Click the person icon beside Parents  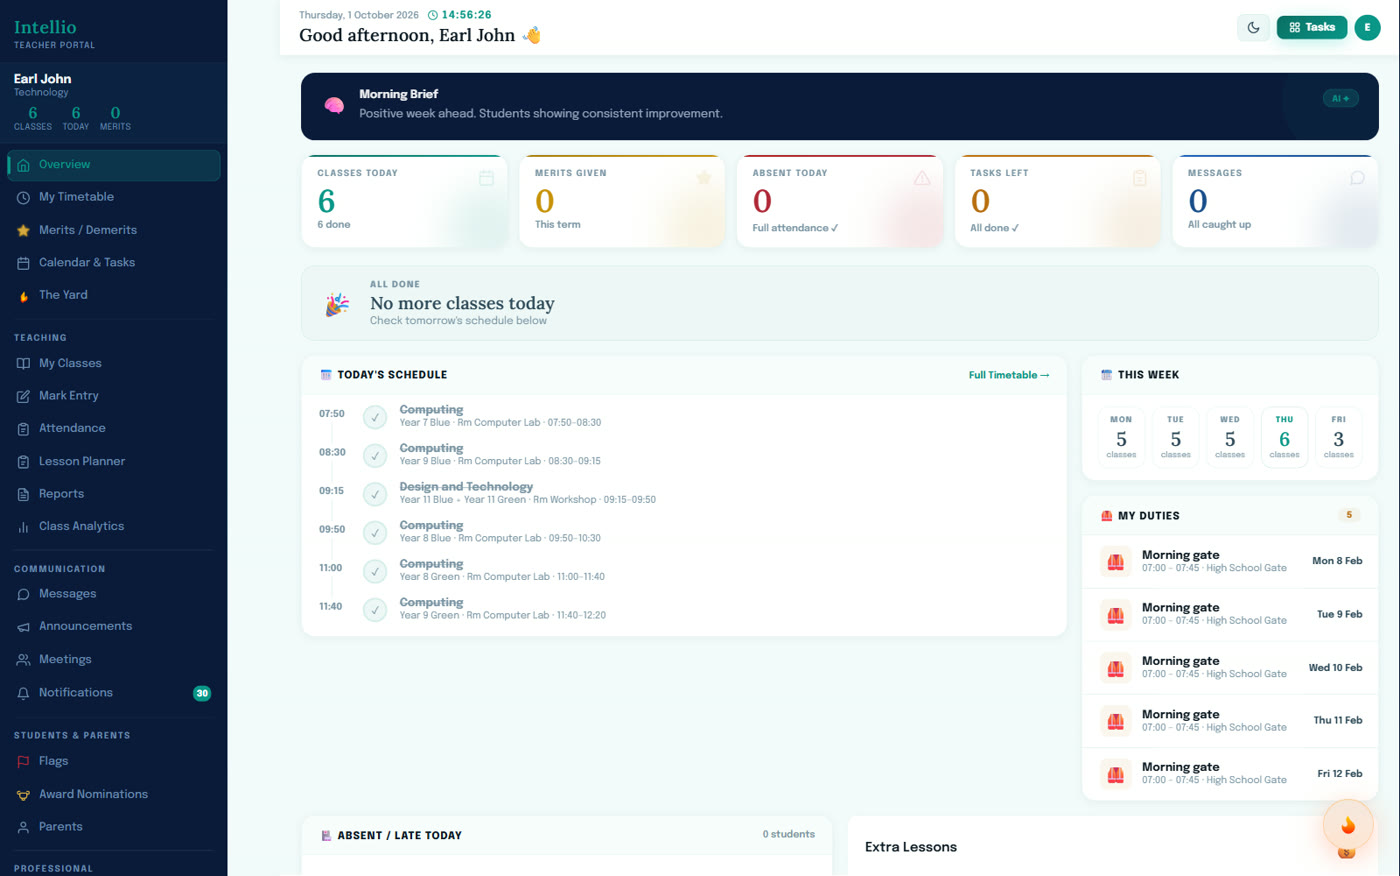[x=23, y=828]
